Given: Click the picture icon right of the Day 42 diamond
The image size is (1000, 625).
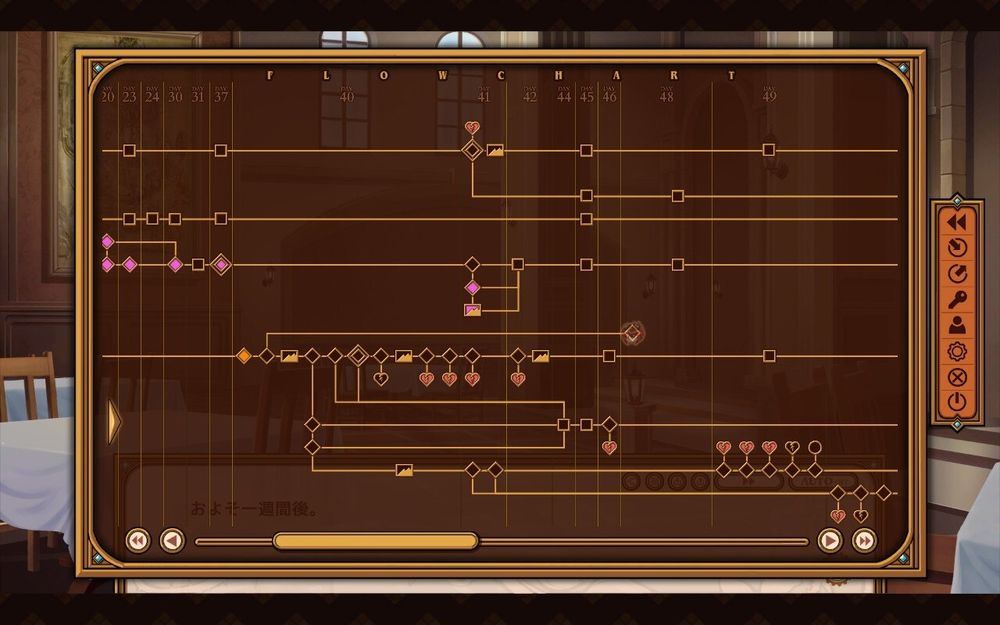Looking at the screenshot, I should pos(540,357).
